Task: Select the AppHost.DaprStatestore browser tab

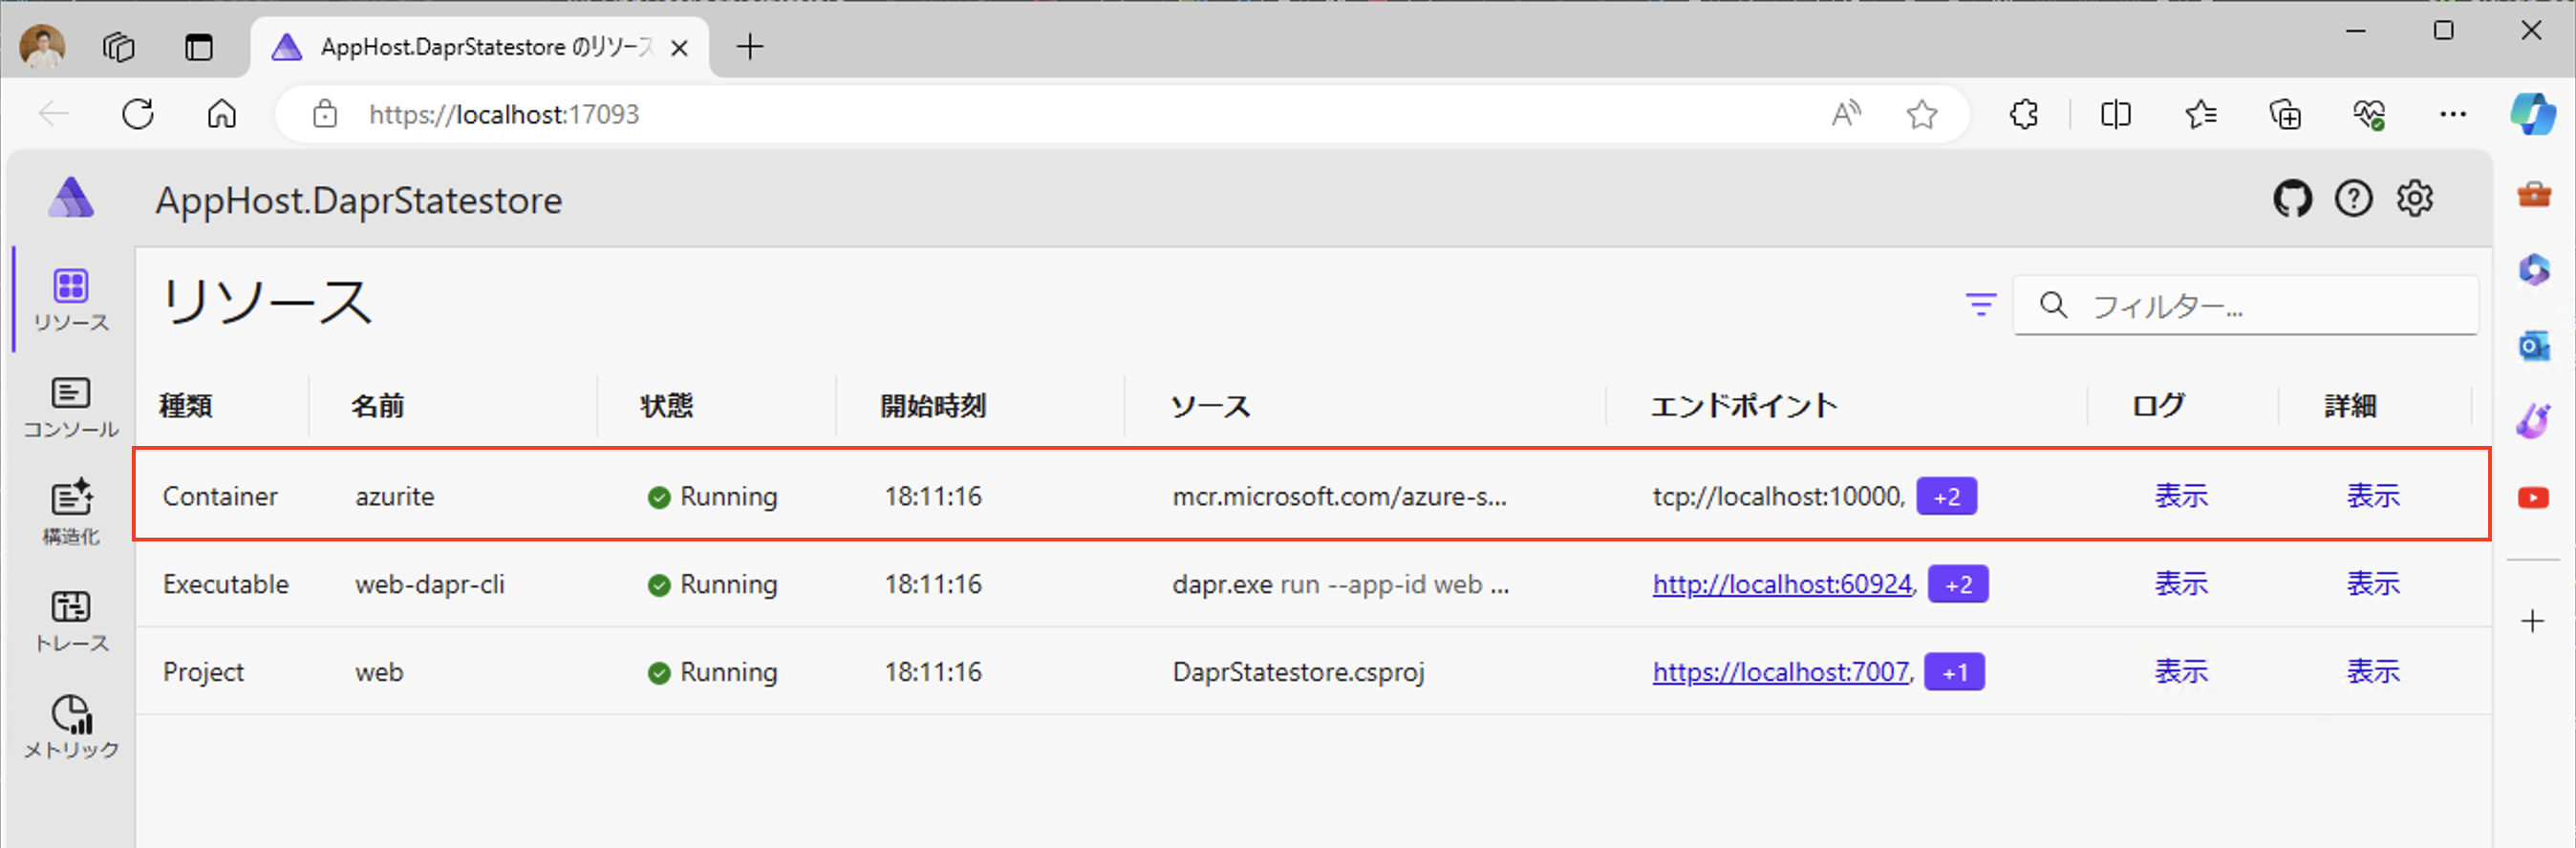Action: pyautogui.click(x=480, y=46)
